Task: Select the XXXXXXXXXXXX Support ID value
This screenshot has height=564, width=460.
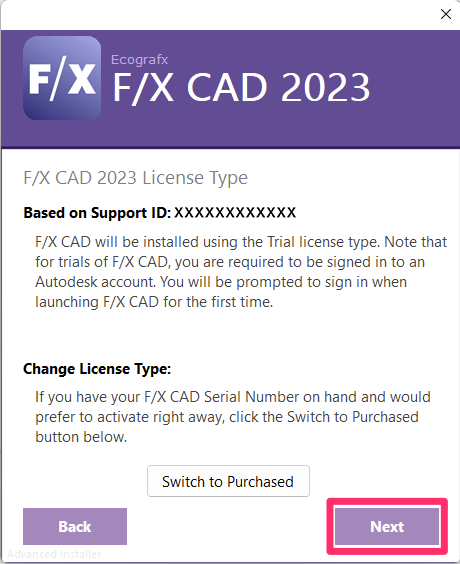Action: (x=235, y=212)
